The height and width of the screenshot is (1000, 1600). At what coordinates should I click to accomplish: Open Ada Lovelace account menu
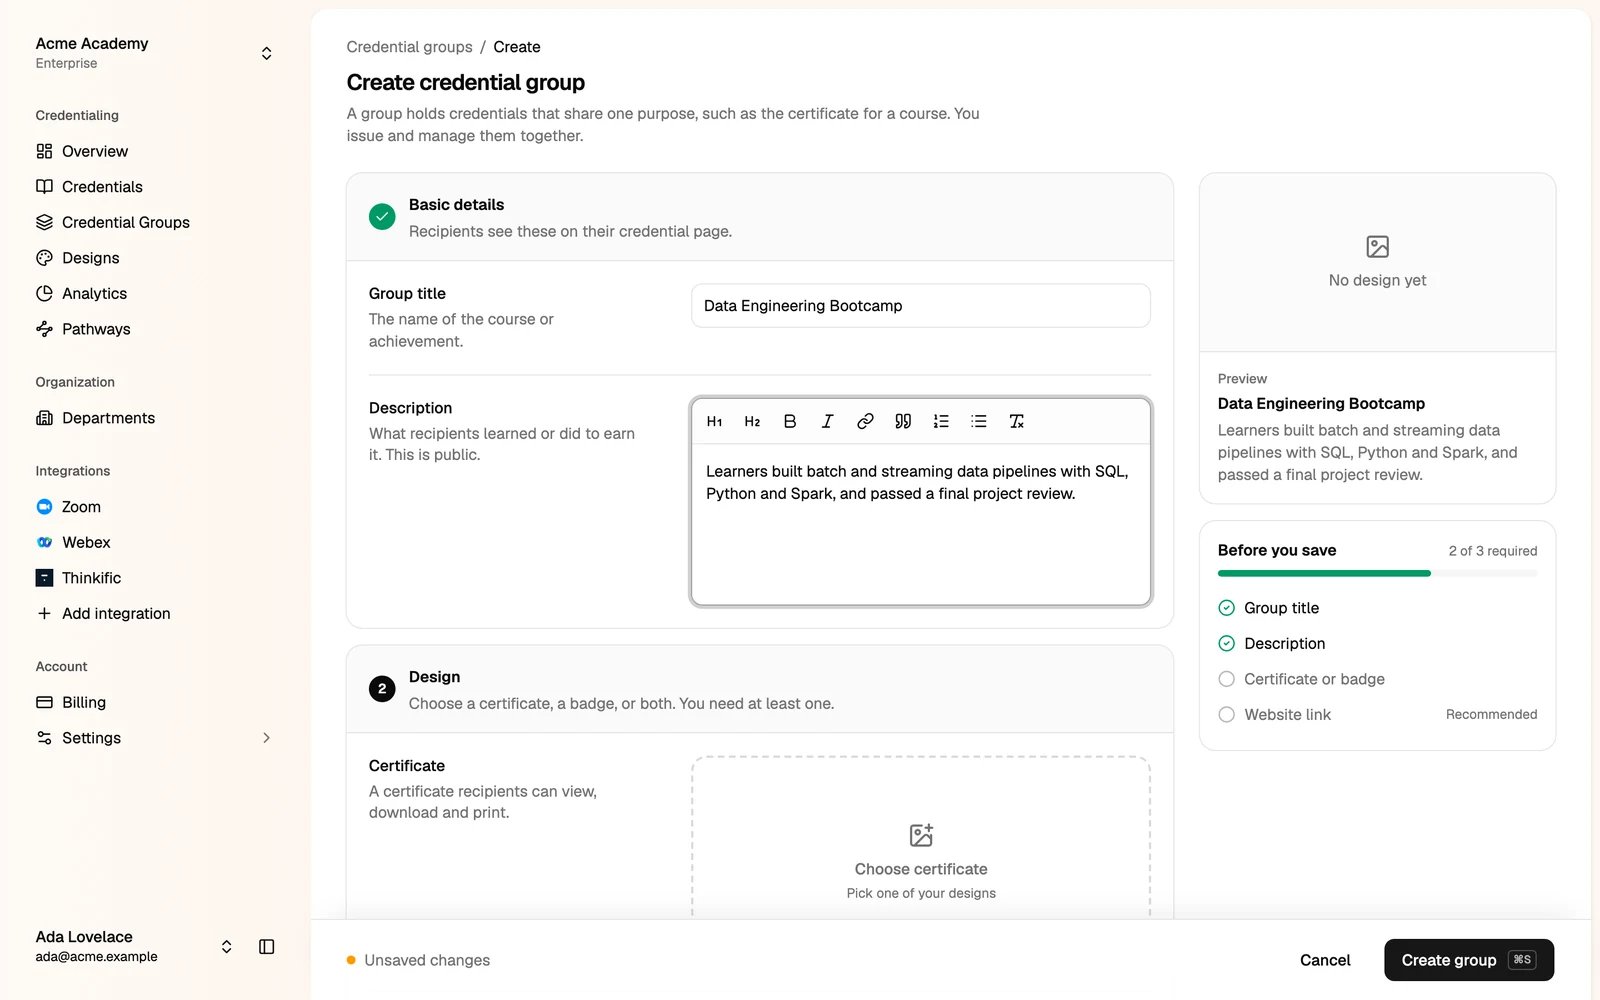[135, 946]
